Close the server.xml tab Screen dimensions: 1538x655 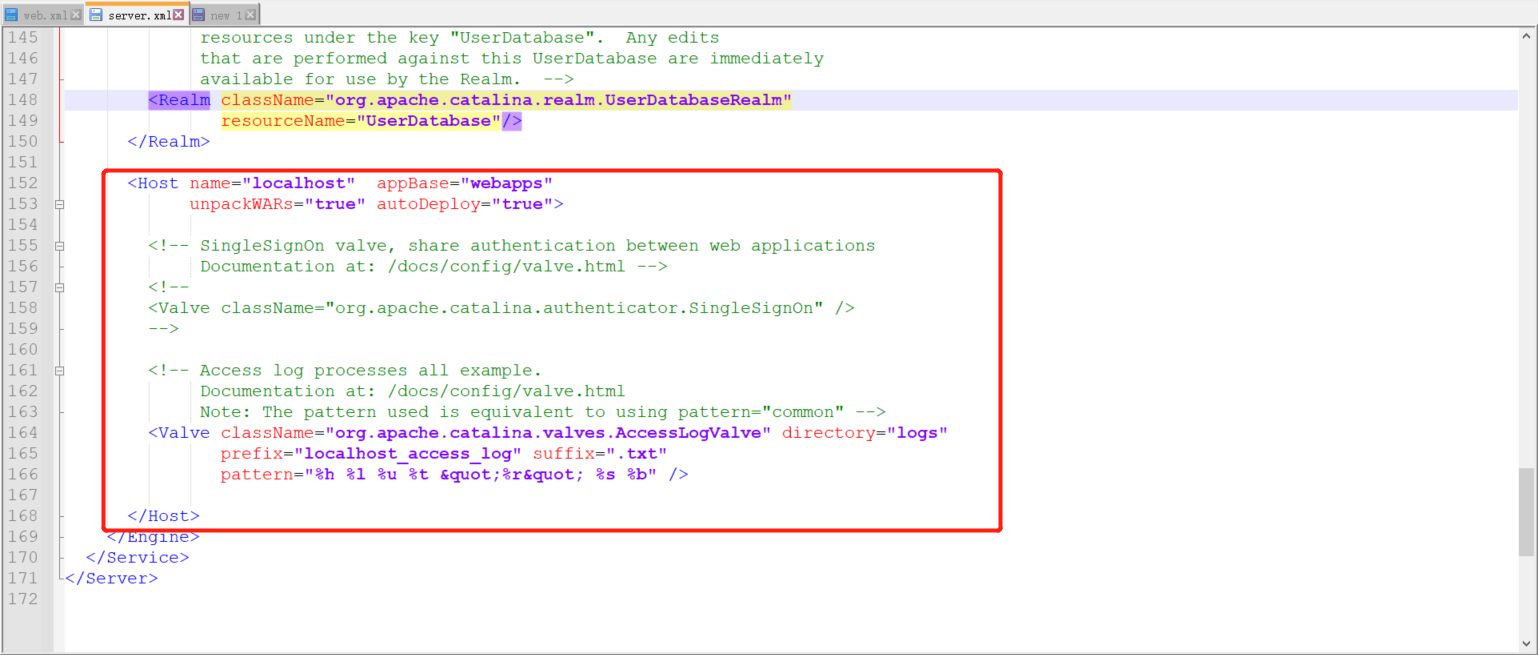click(x=178, y=16)
